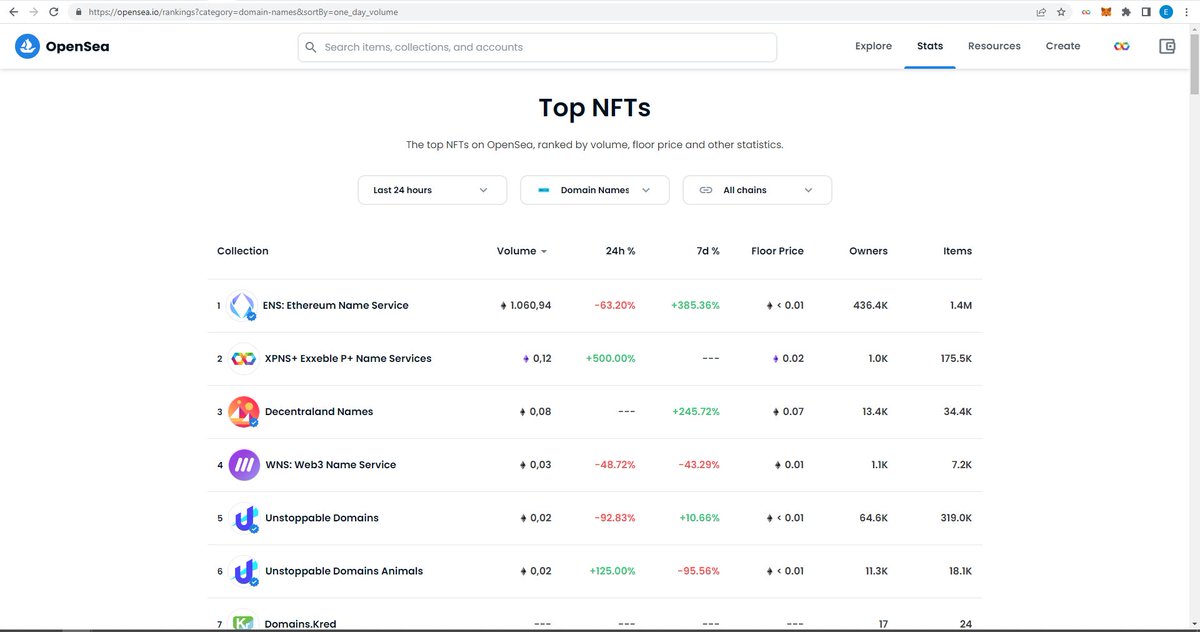The width and height of the screenshot is (1200, 632).
Task: Sort by the Volume column header
Action: 522,251
